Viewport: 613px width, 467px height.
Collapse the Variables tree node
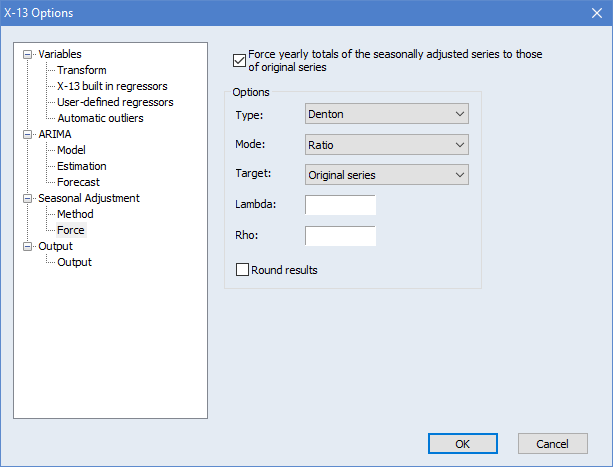(x=27, y=54)
